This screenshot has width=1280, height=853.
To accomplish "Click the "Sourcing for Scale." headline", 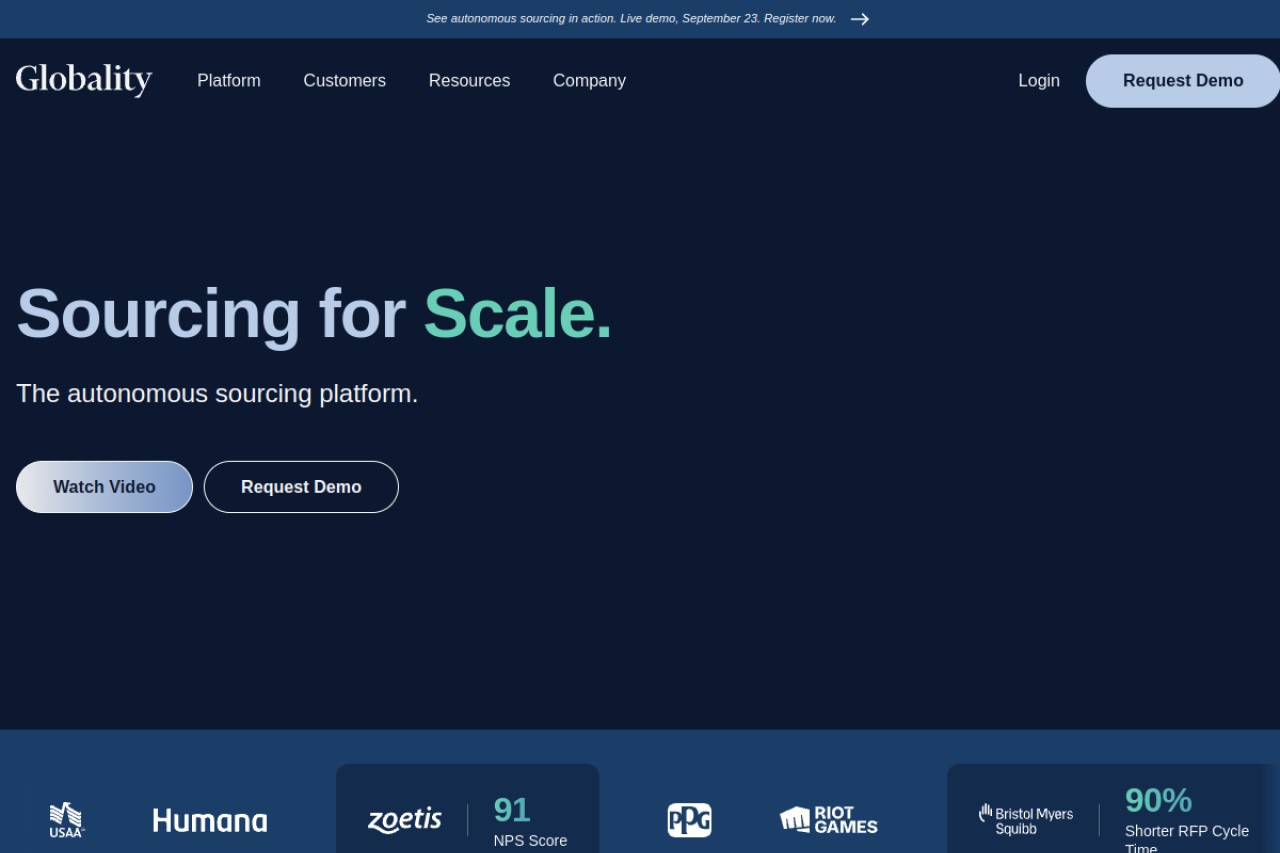I will 314,314.
